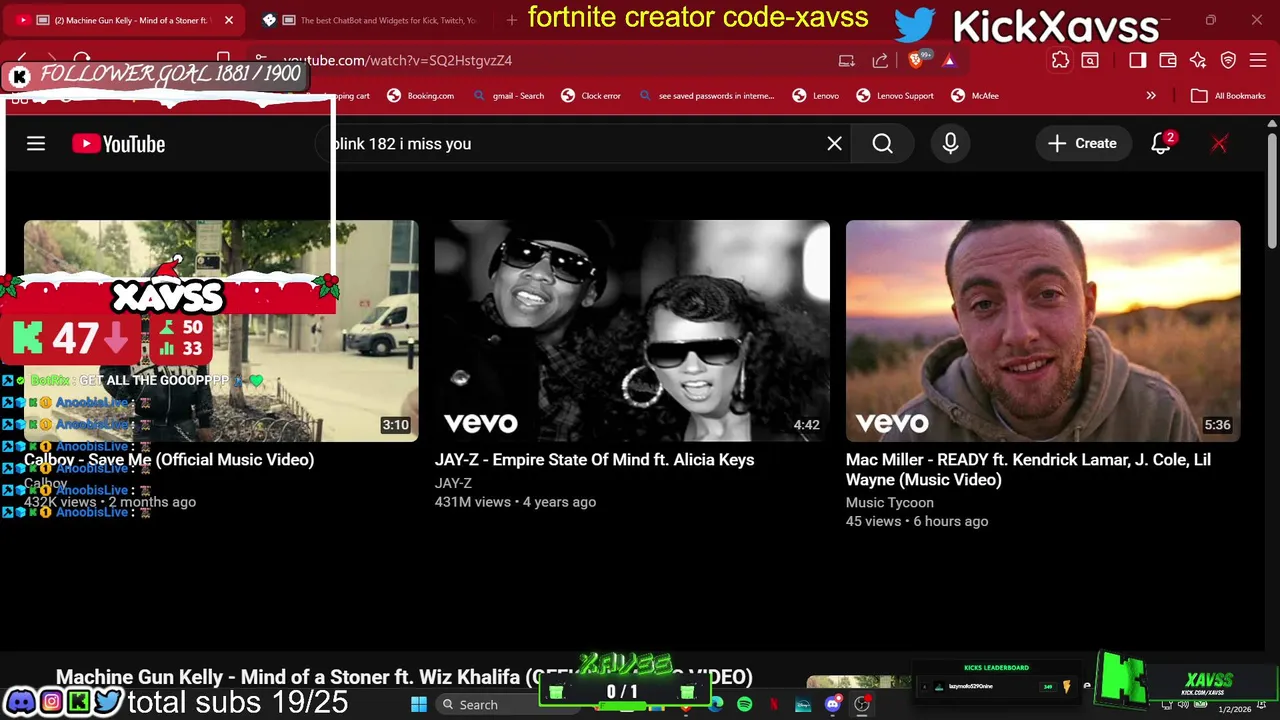The width and height of the screenshot is (1280, 720).
Task: Open the Lenovo bookmark
Action: tap(816, 96)
